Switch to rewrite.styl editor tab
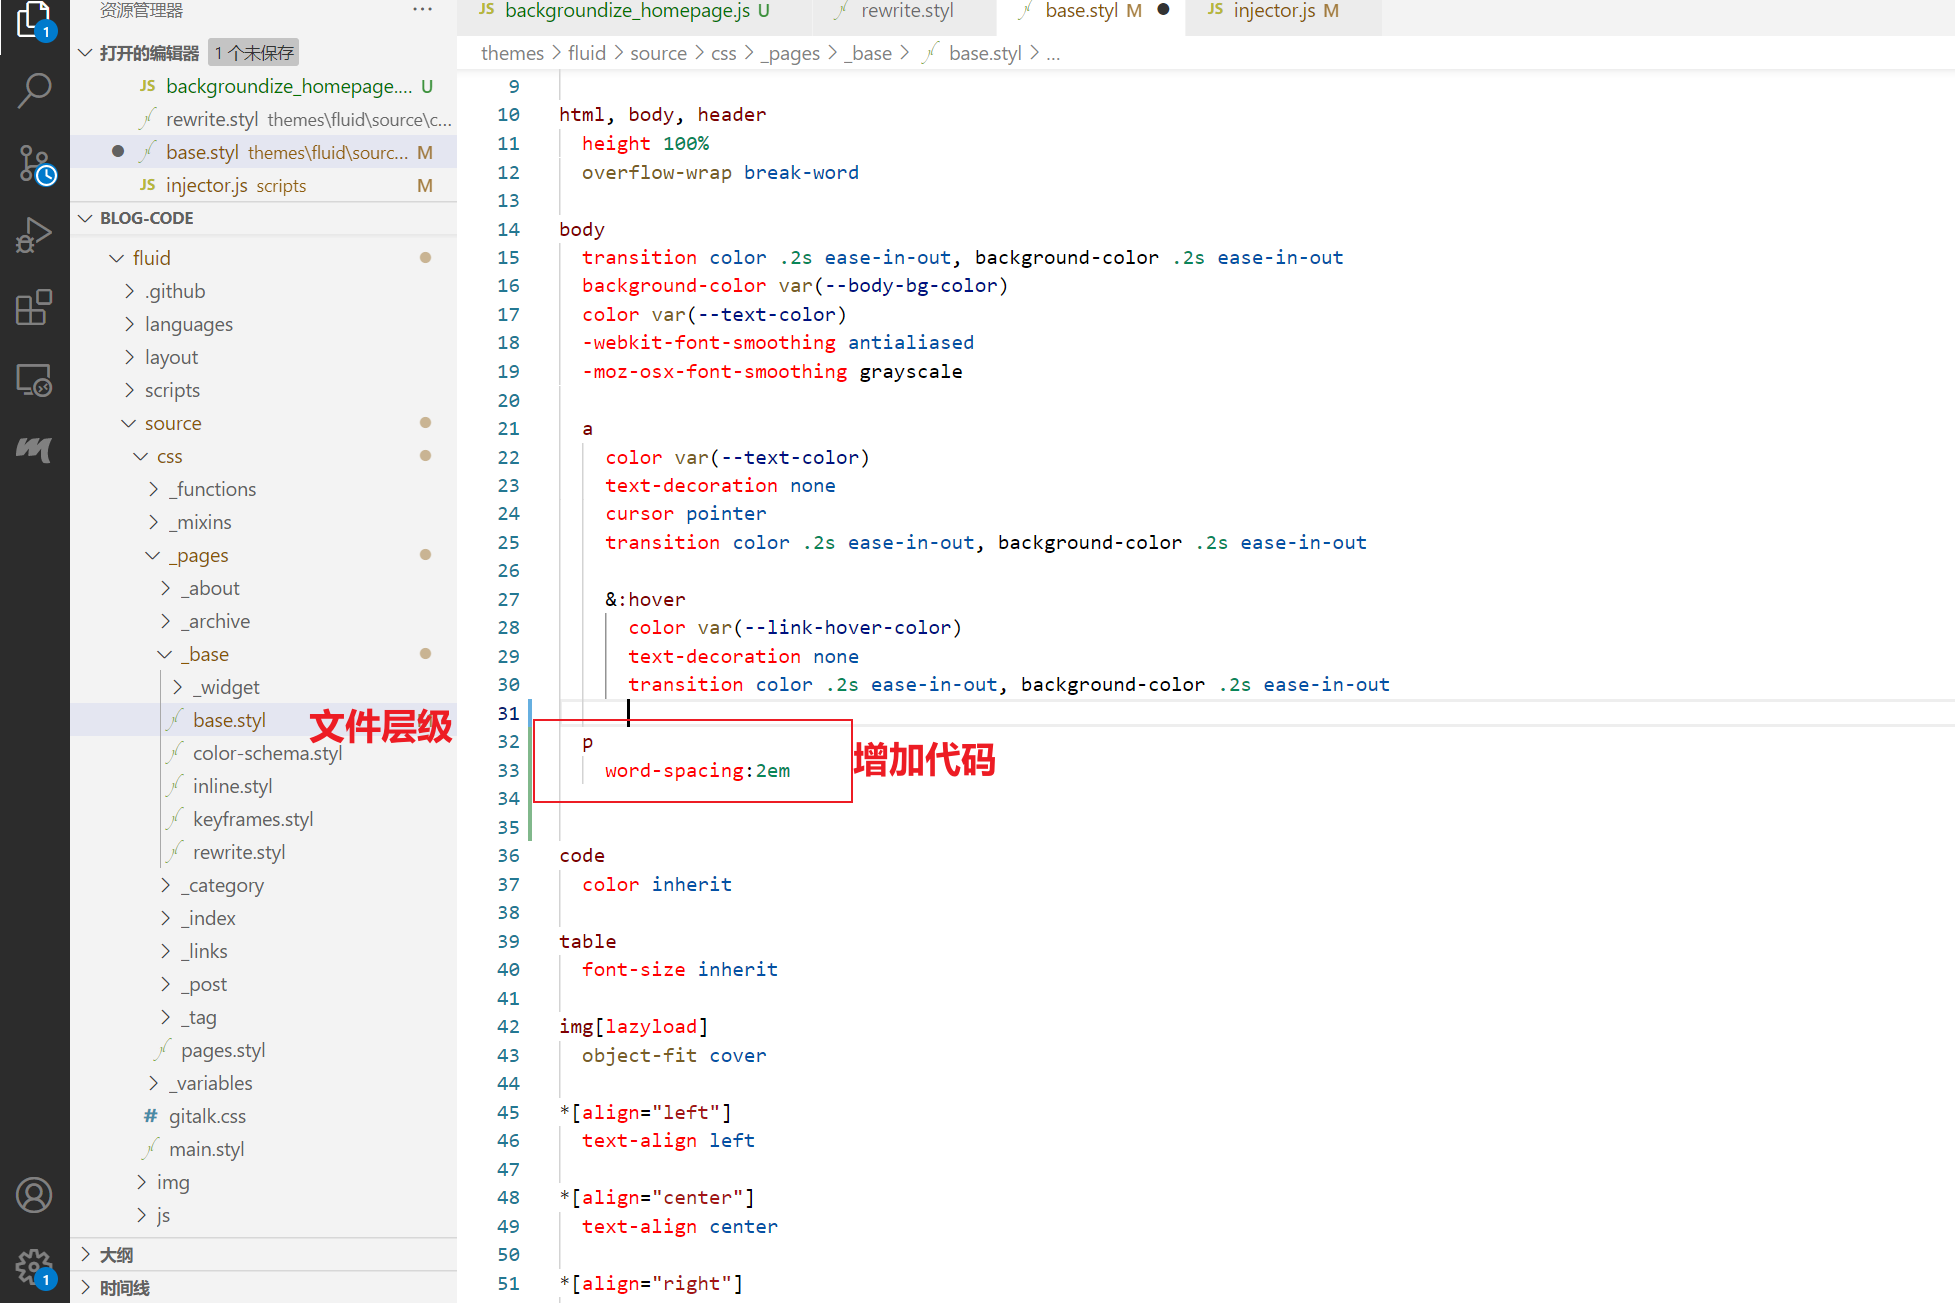The image size is (1955, 1303). (906, 11)
